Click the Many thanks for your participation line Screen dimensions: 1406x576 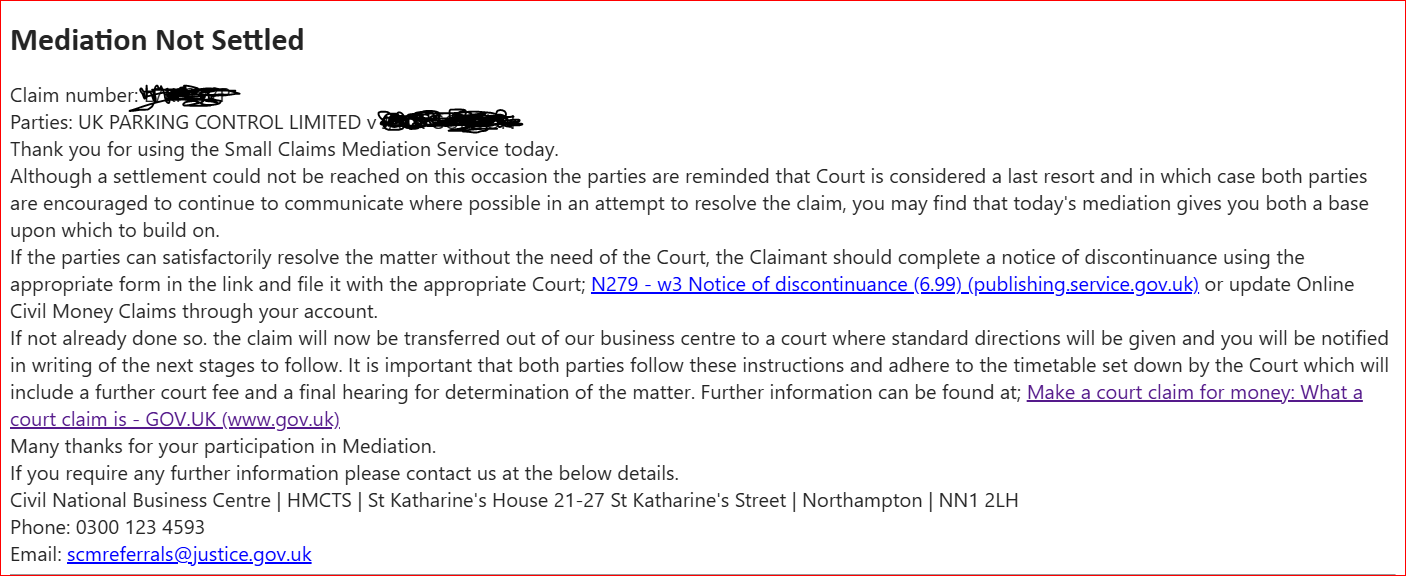223,446
